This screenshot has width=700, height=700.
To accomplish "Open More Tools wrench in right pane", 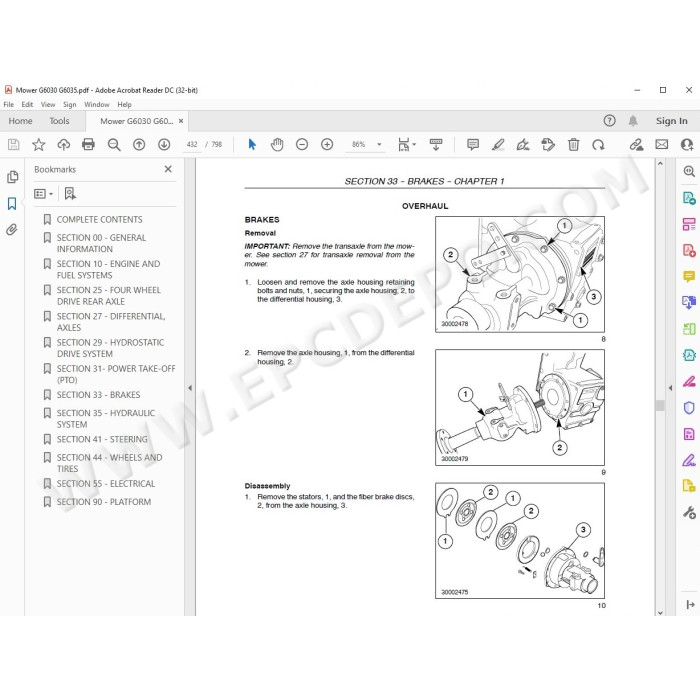I will (689, 512).
